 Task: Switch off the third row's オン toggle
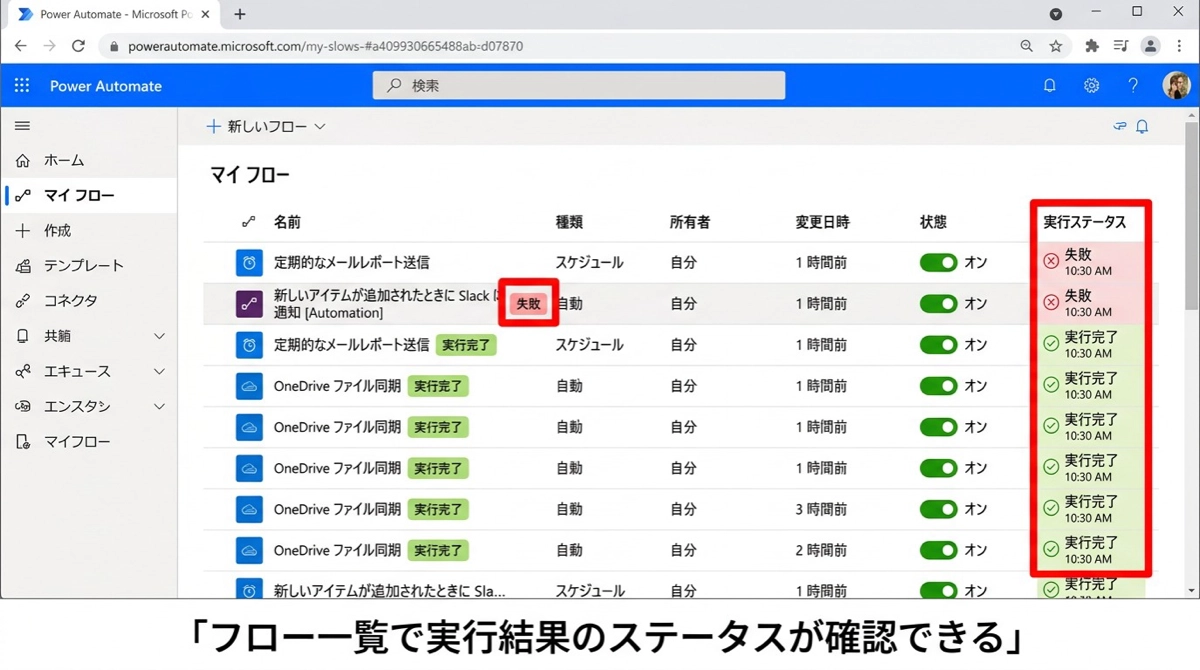[938, 345]
